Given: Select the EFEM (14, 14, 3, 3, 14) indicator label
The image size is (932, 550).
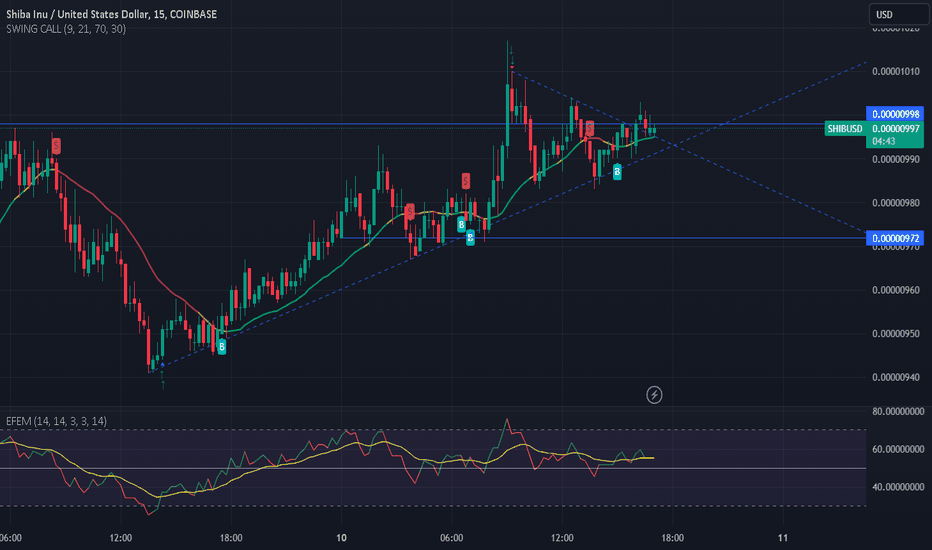Looking at the screenshot, I should click(56, 421).
